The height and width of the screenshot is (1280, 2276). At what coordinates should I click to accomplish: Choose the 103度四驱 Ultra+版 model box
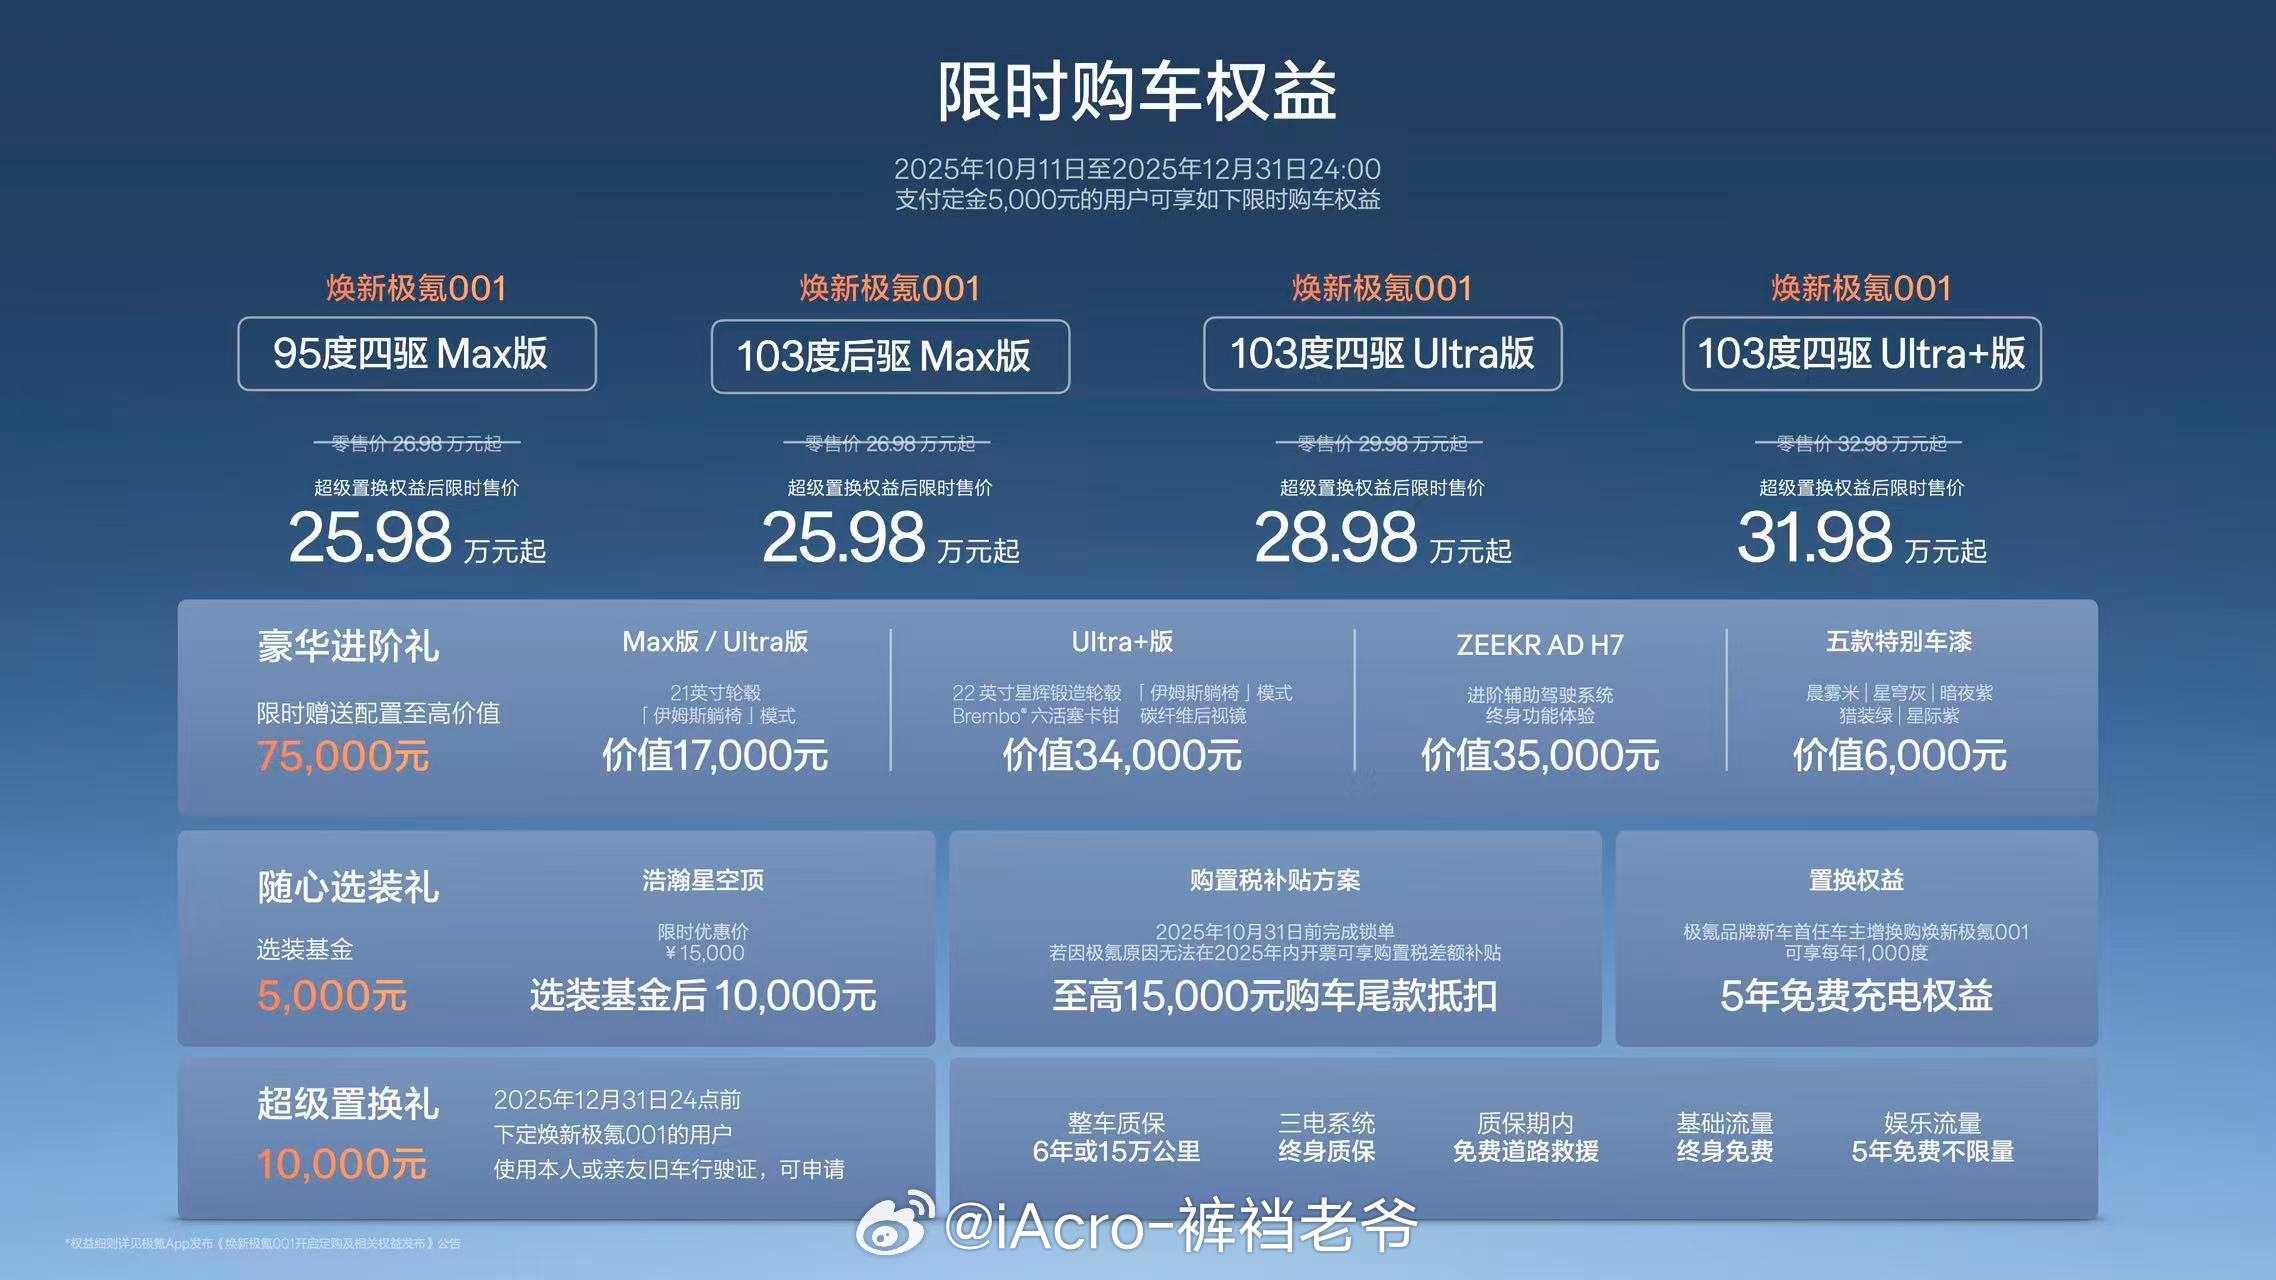click(1861, 354)
